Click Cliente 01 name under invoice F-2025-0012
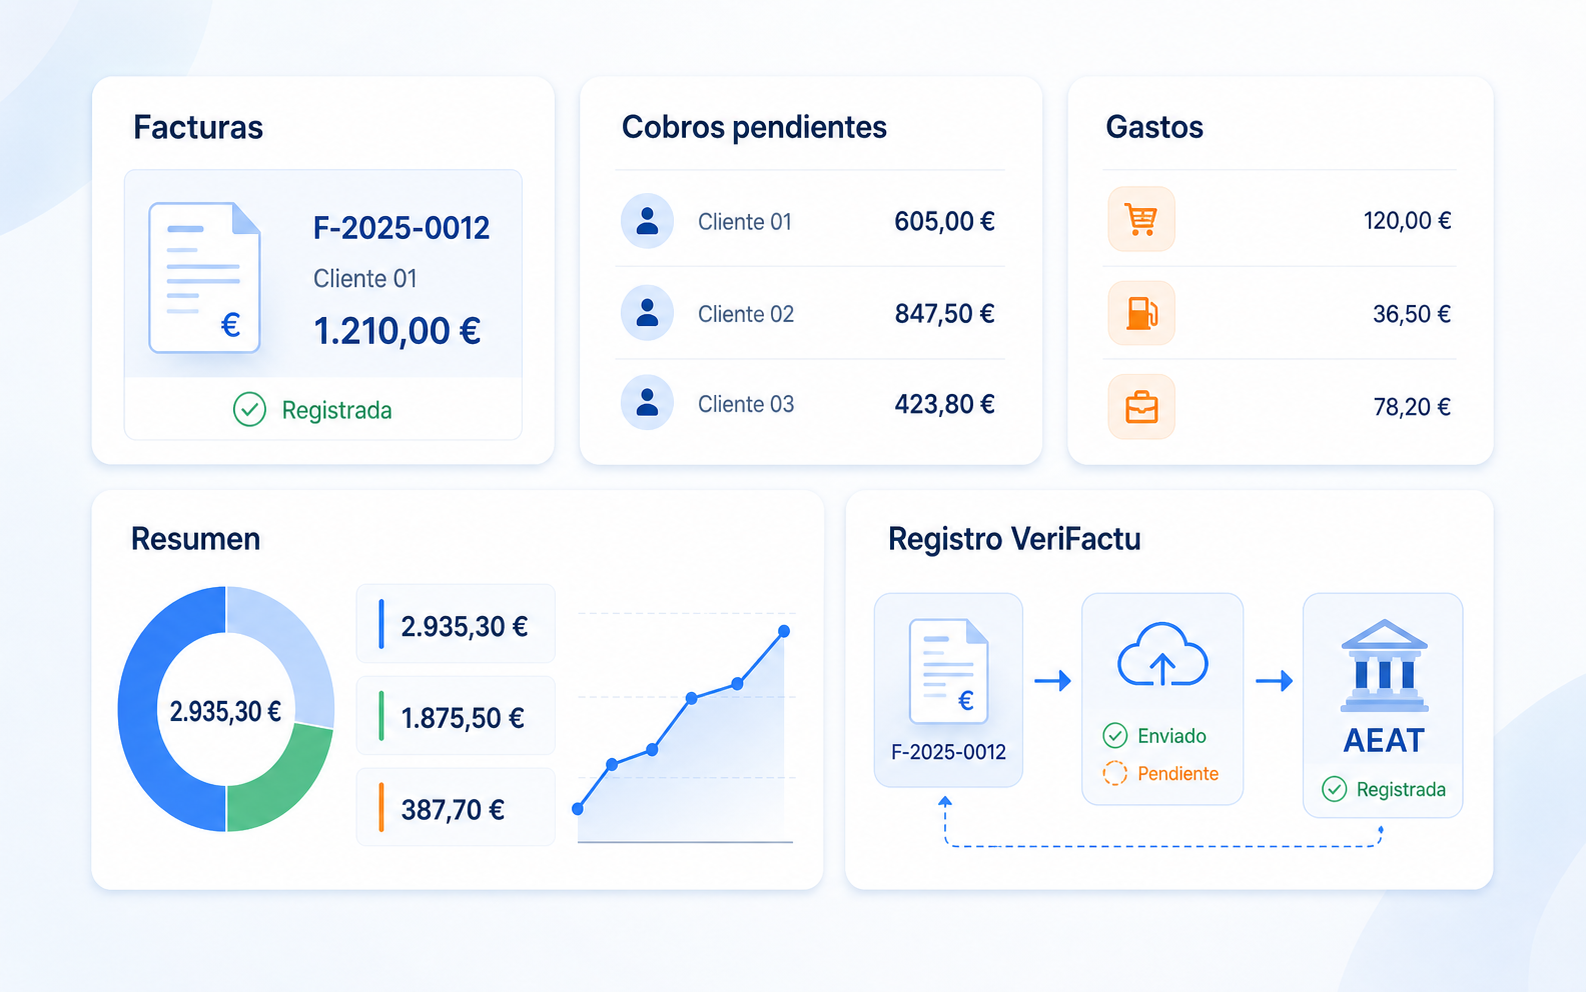Screen dimensions: 1586x992 [365, 279]
